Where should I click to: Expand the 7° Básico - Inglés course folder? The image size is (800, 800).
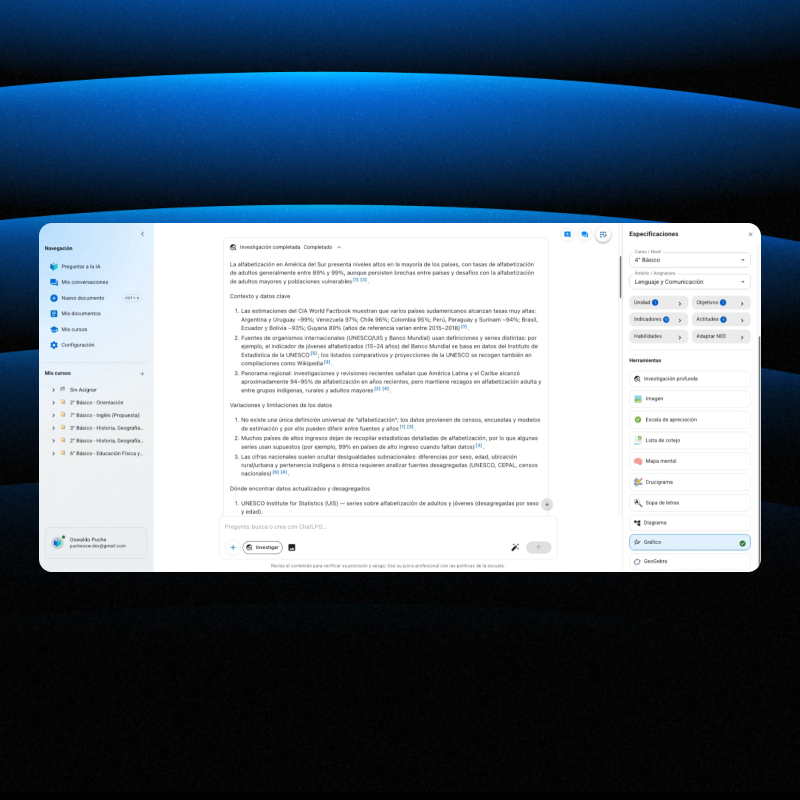pyautogui.click(x=53, y=414)
